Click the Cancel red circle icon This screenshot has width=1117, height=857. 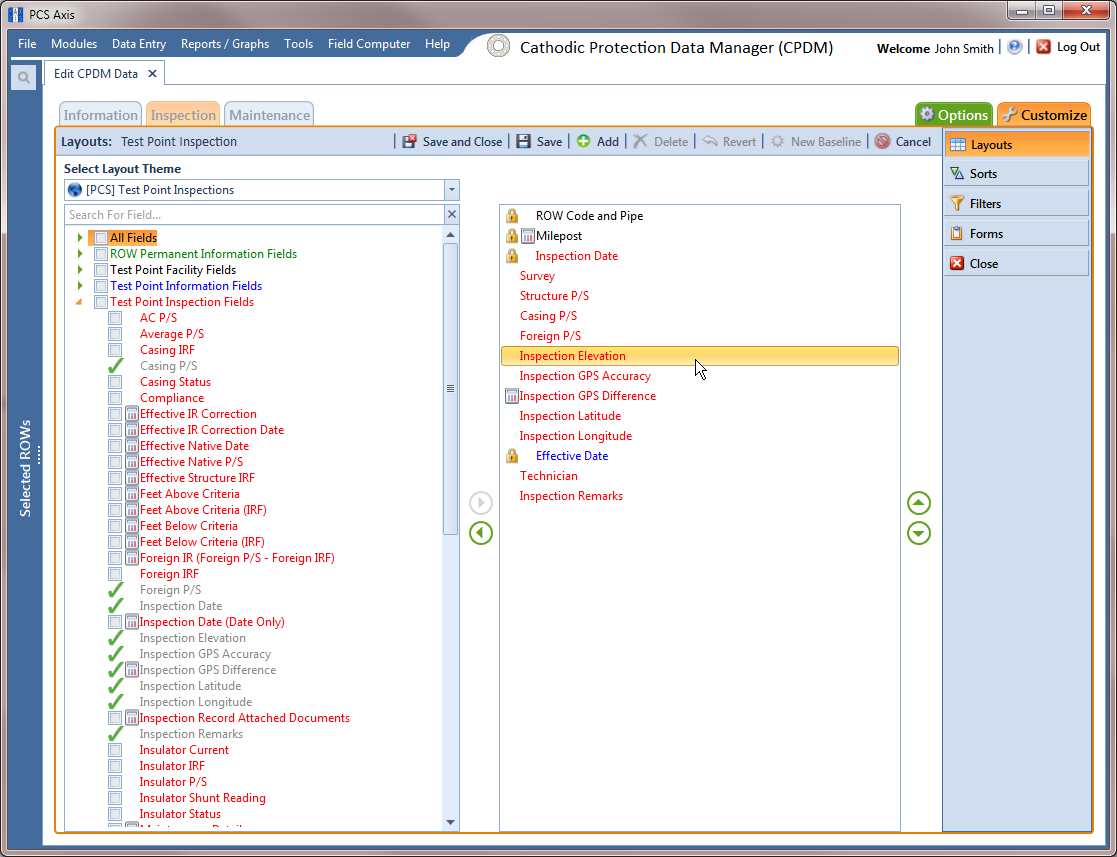(883, 141)
